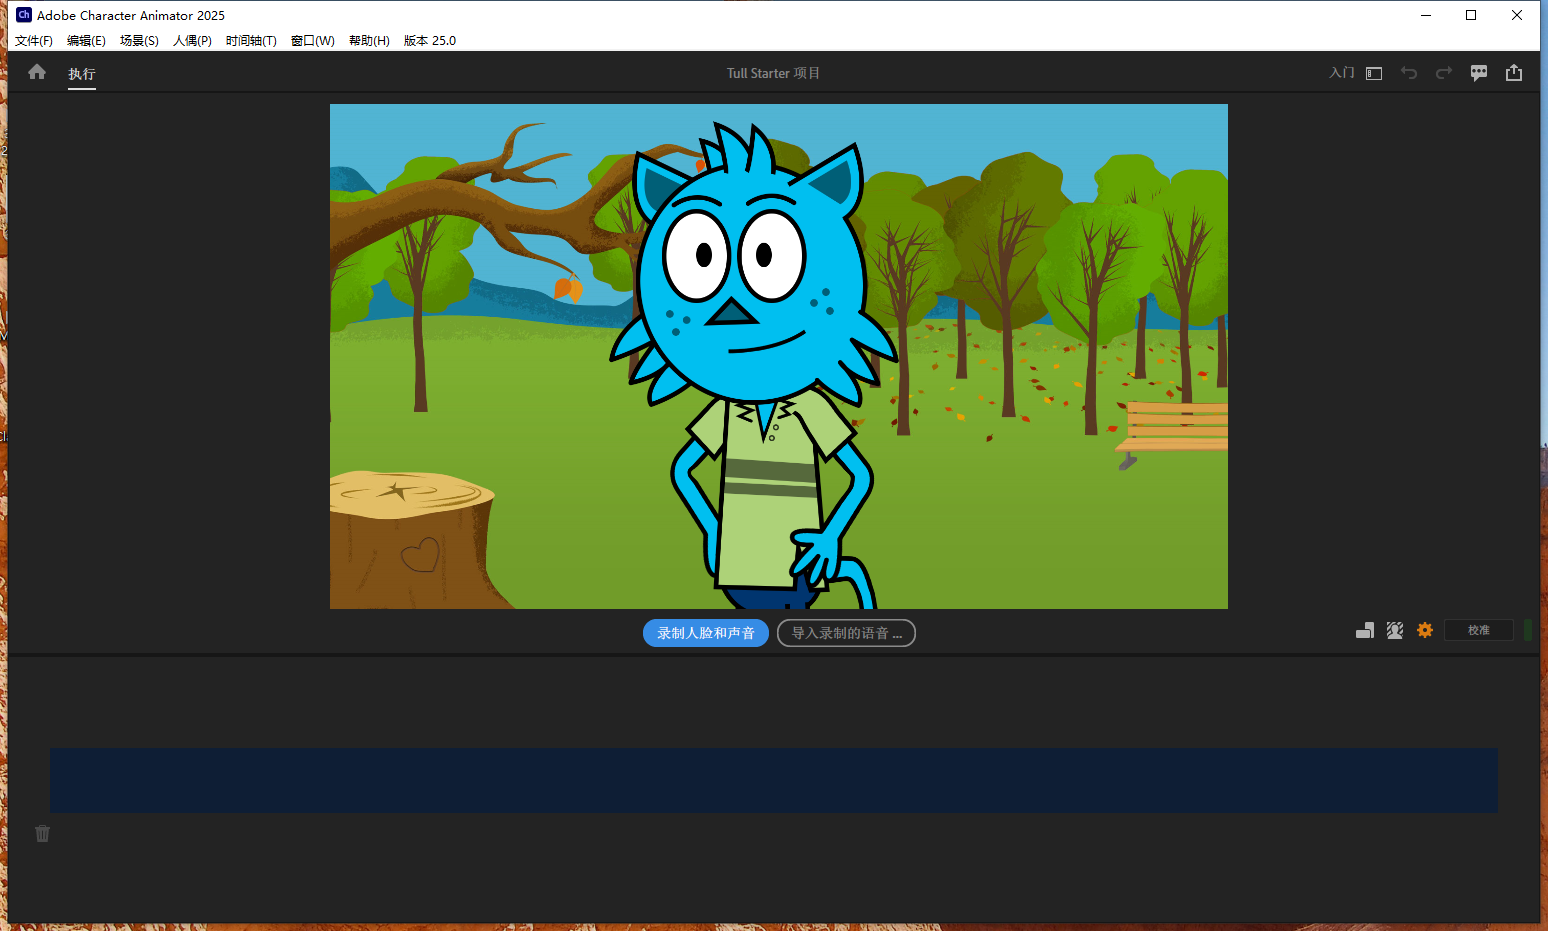Click the Home icon in the toolbar
Screen dimensions: 1548x931
tap(37, 72)
